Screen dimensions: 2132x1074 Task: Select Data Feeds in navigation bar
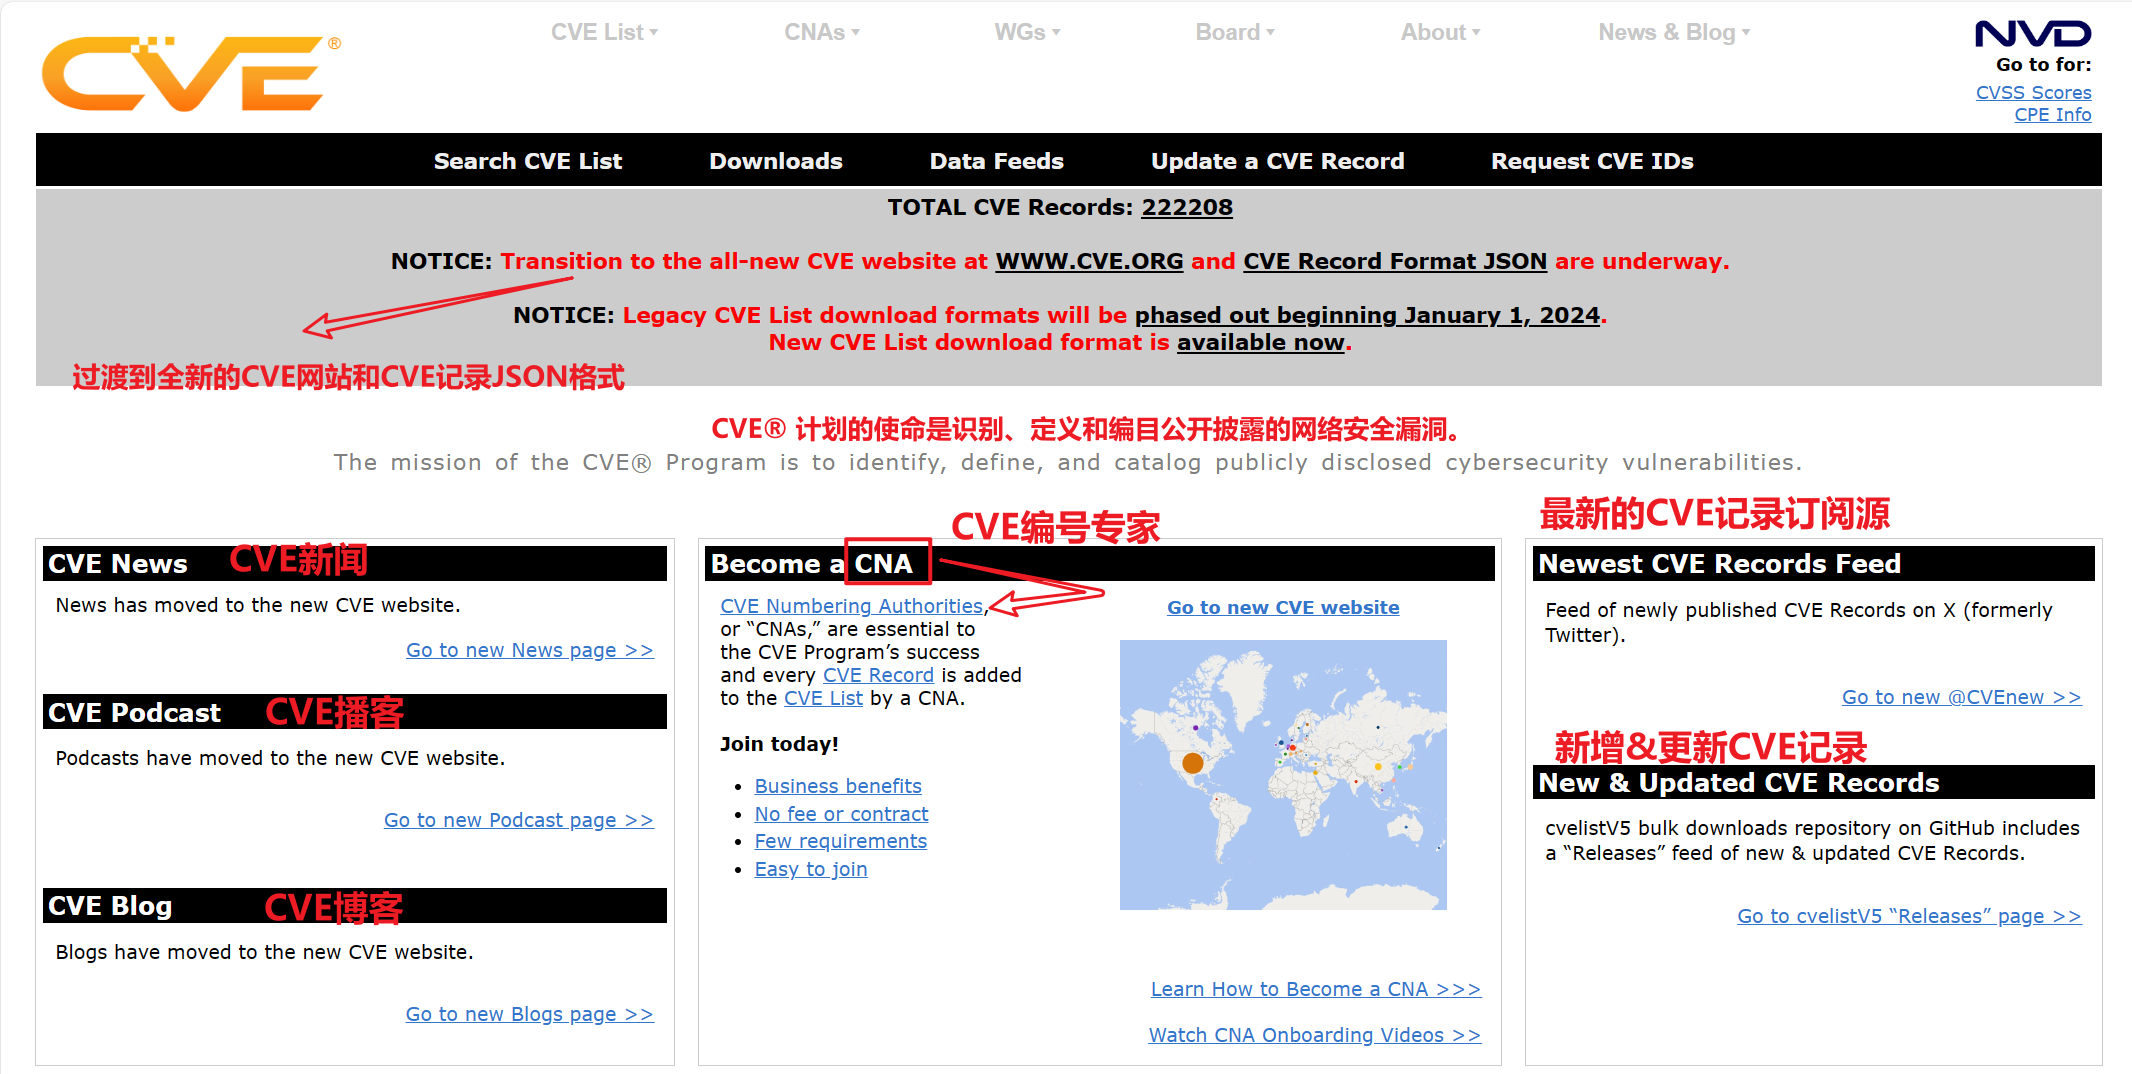(x=996, y=160)
